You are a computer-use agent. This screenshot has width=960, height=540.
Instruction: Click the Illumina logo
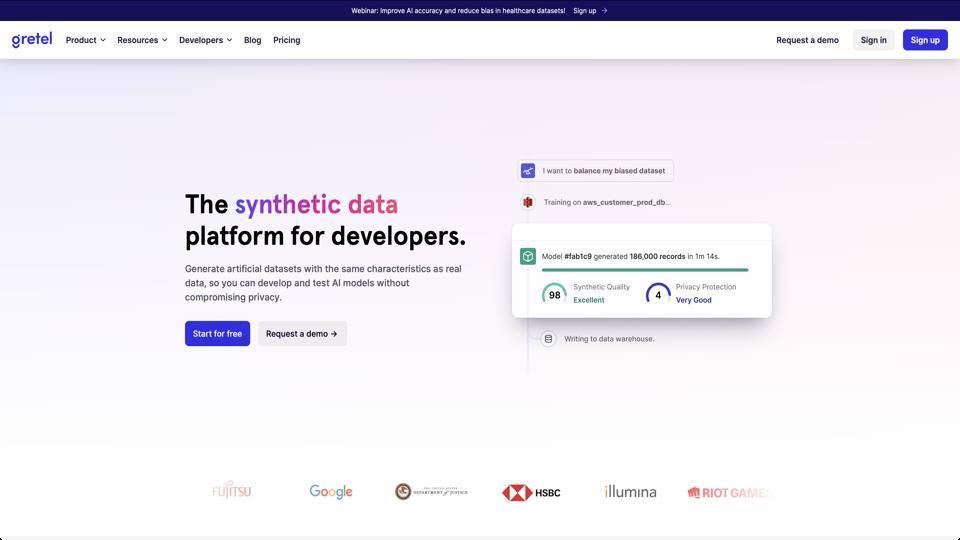click(x=630, y=492)
